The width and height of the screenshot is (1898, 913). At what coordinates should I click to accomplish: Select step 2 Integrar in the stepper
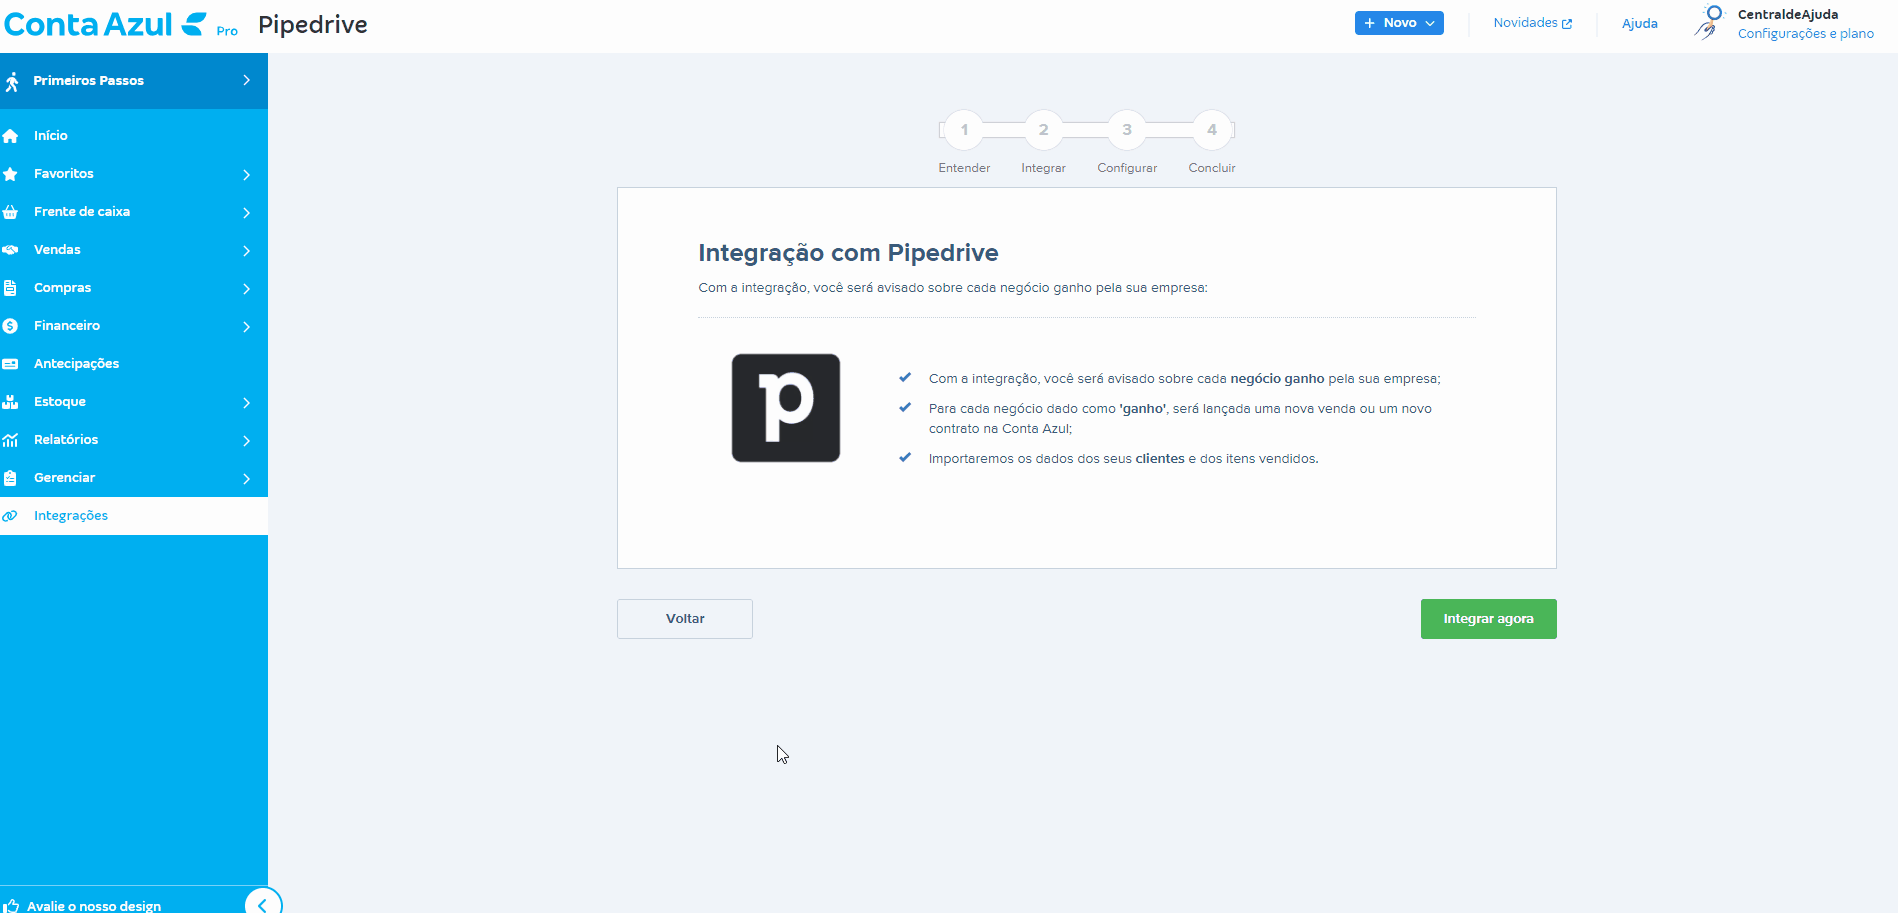tap(1043, 130)
